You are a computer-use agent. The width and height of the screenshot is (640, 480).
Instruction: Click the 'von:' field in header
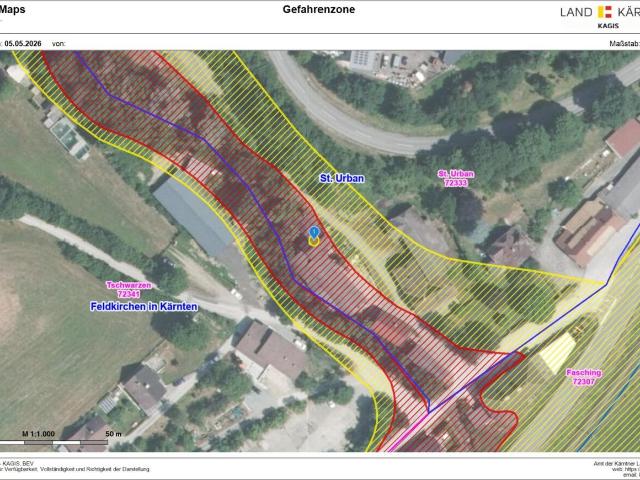[59, 44]
